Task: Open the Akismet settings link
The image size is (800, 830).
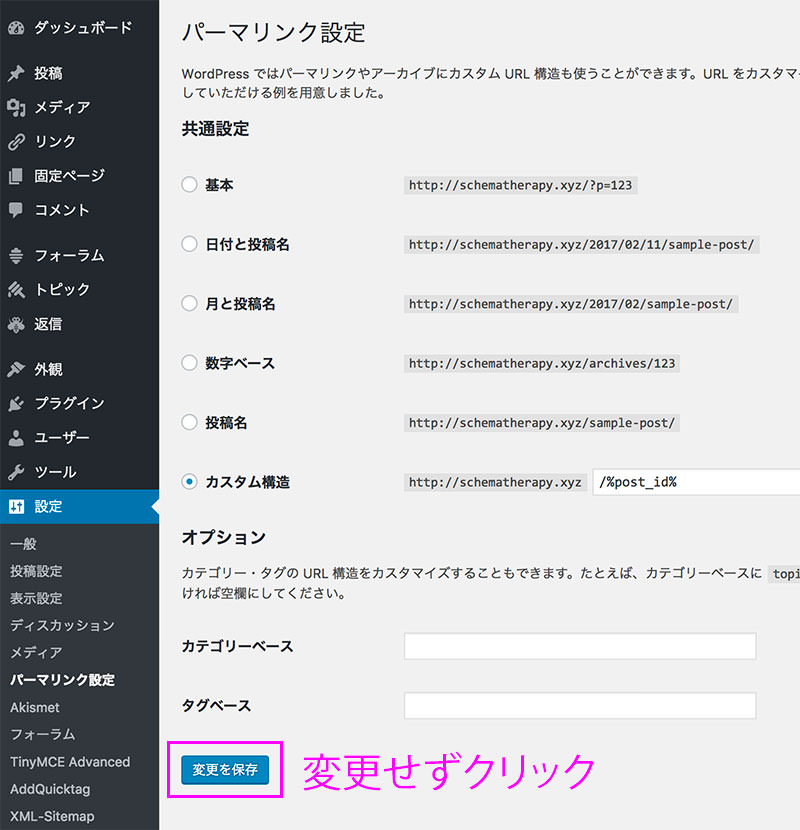Action: tap(36, 707)
